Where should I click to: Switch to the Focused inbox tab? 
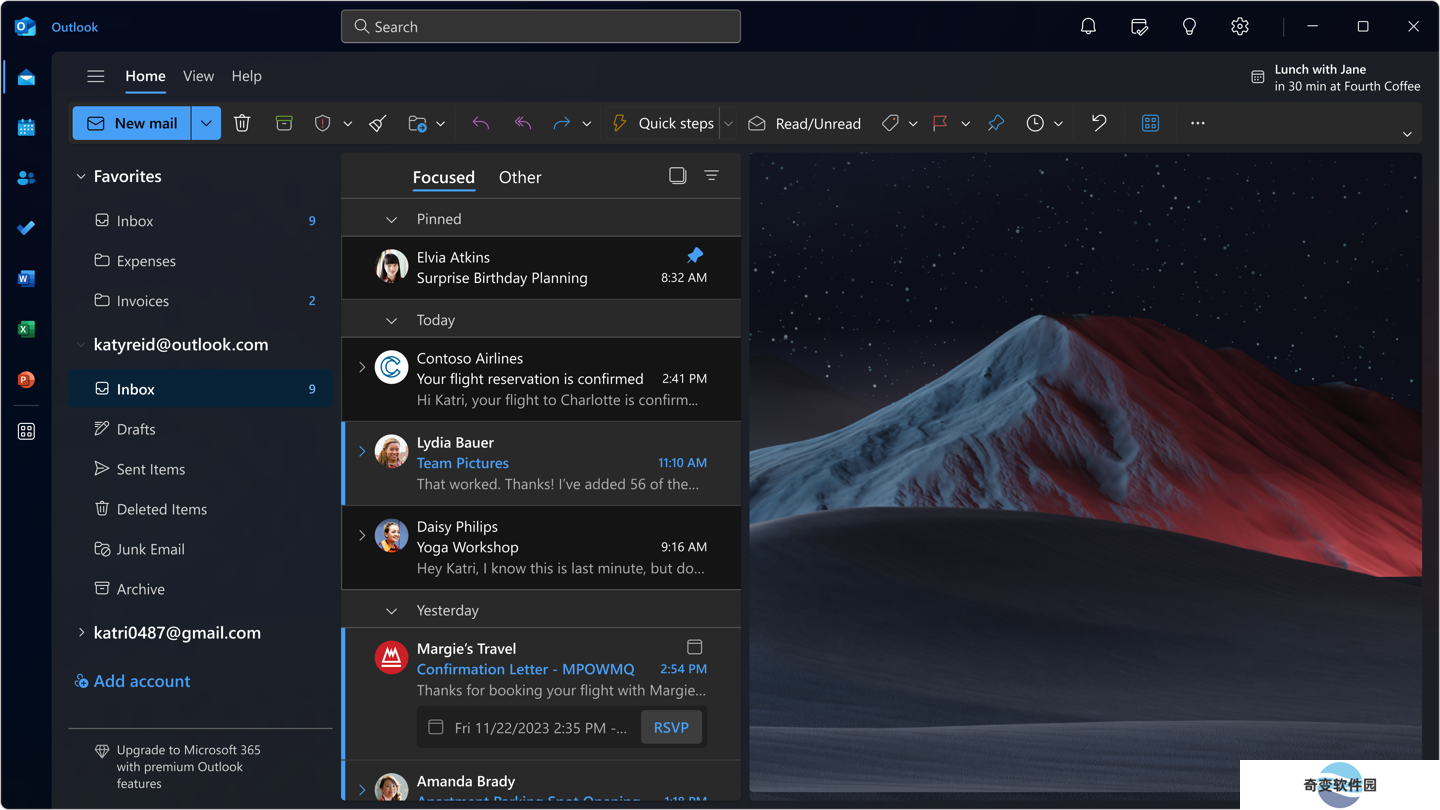[444, 177]
